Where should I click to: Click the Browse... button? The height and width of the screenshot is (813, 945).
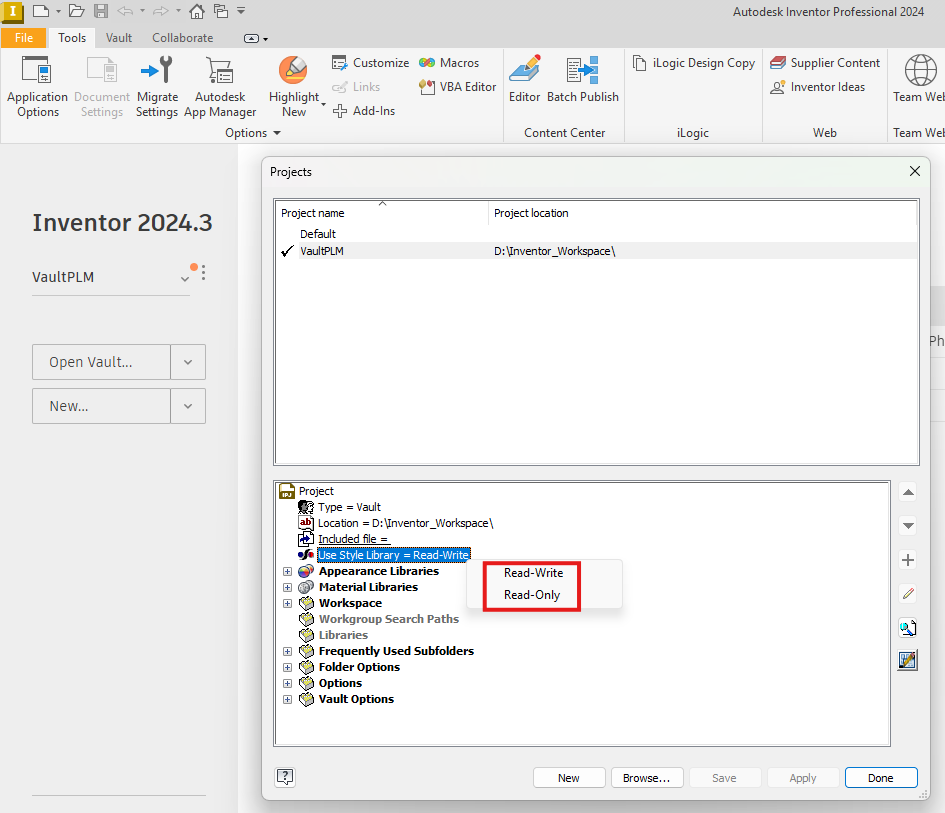tap(647, 778)
